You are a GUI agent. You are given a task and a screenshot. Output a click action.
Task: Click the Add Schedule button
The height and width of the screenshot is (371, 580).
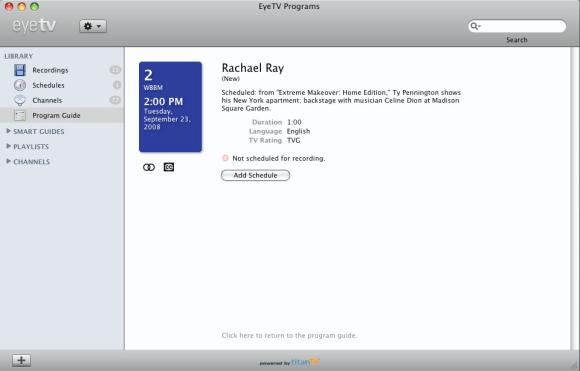(x=255, y=175)
